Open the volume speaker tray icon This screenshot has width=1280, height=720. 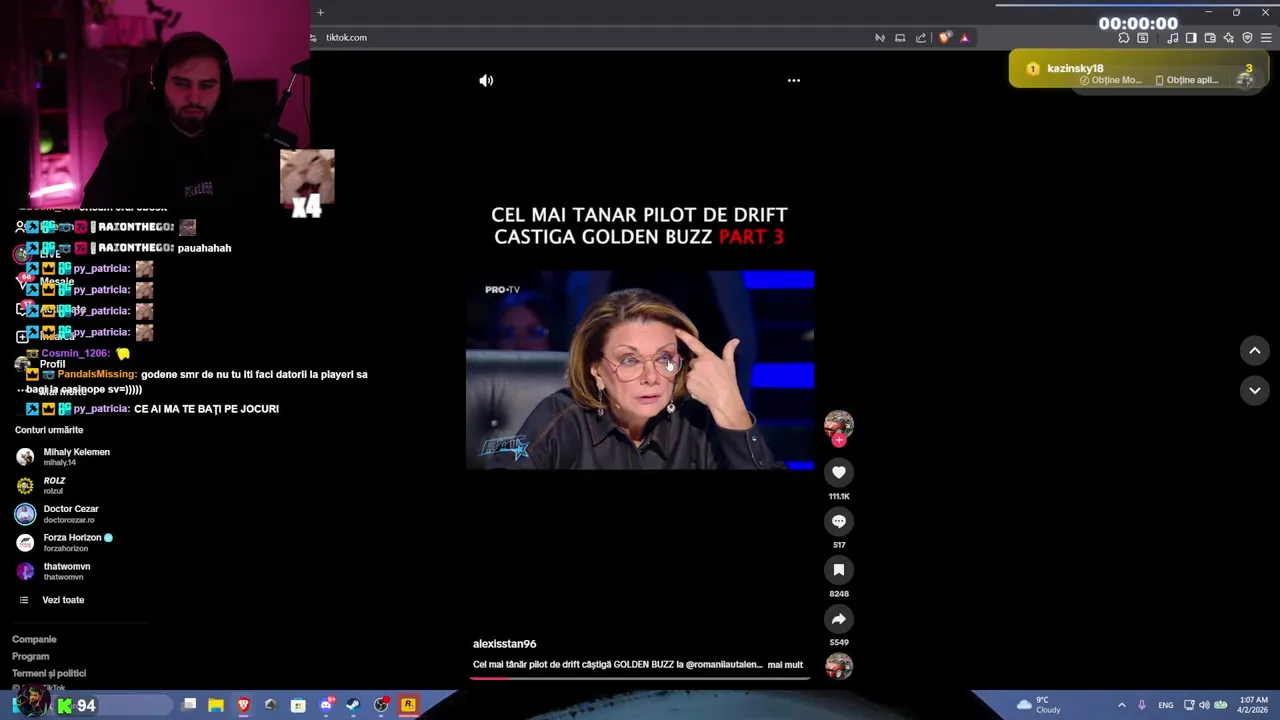click(1204, 705)
